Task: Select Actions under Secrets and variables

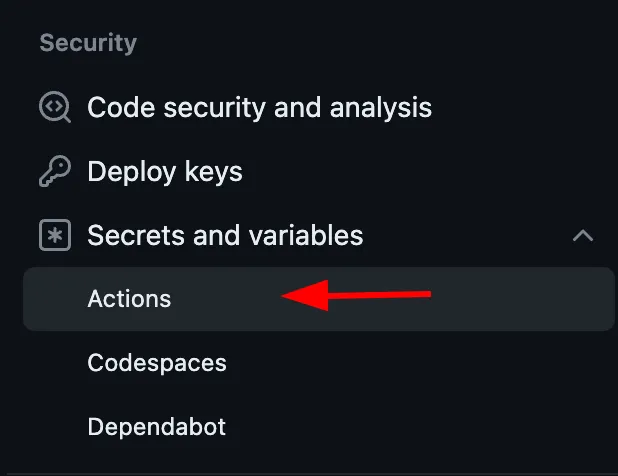Action: [129, 299]
